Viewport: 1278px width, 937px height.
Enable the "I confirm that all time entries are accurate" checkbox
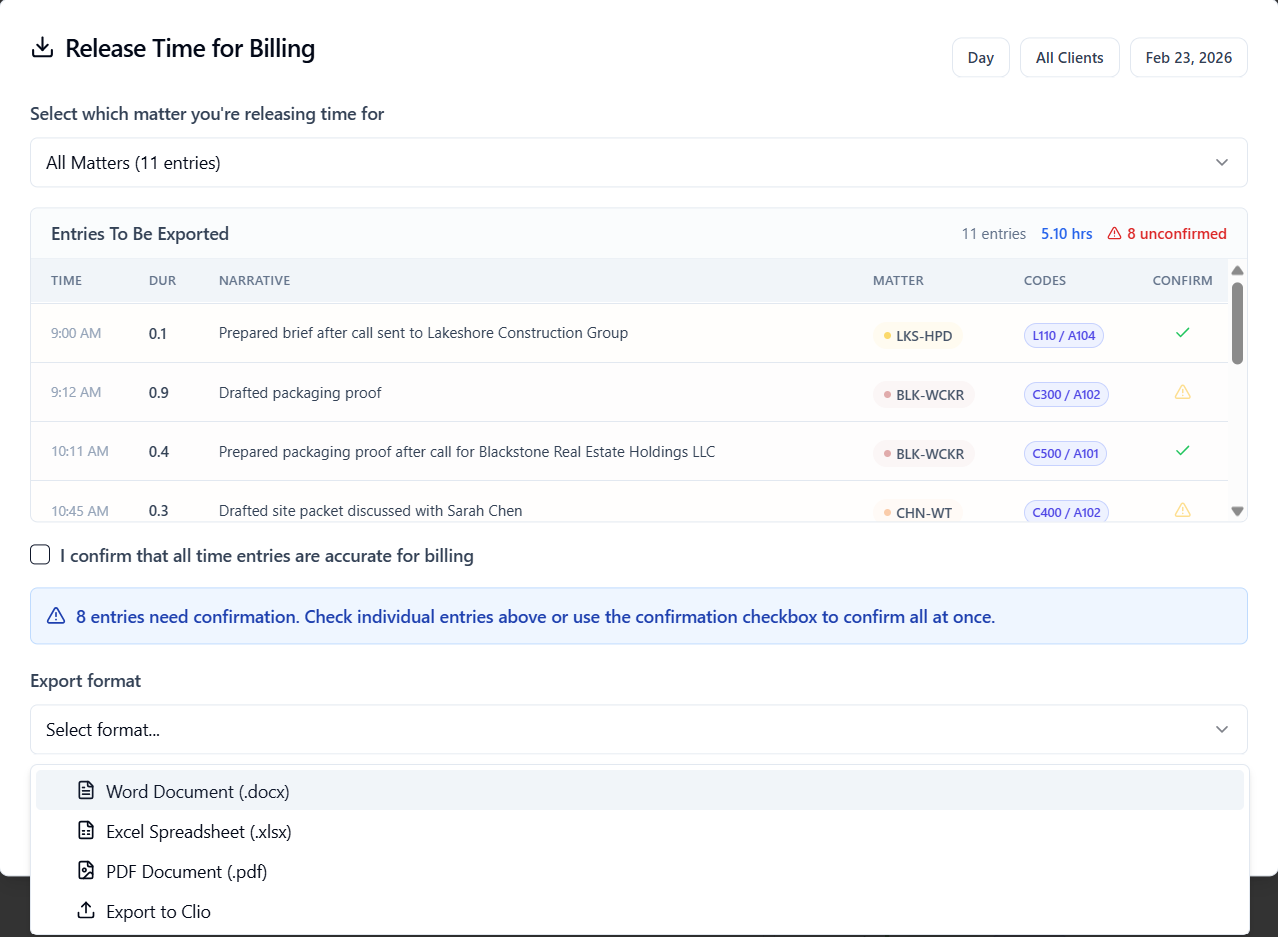tap(39, 554)
